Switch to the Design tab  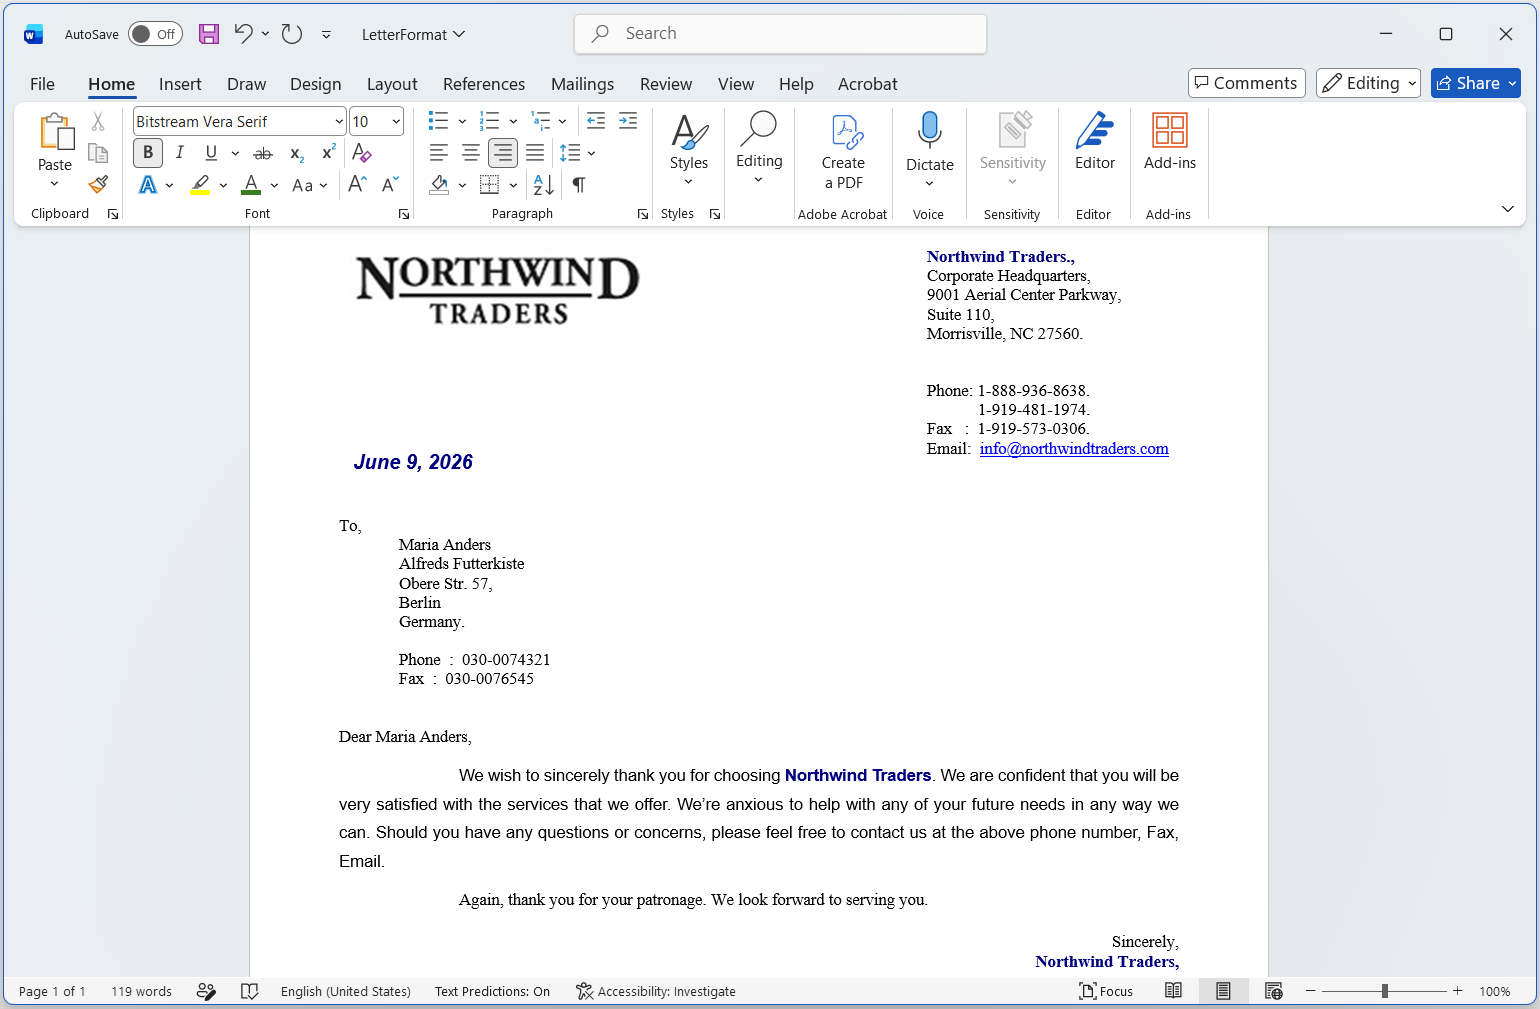pos(316,84)
